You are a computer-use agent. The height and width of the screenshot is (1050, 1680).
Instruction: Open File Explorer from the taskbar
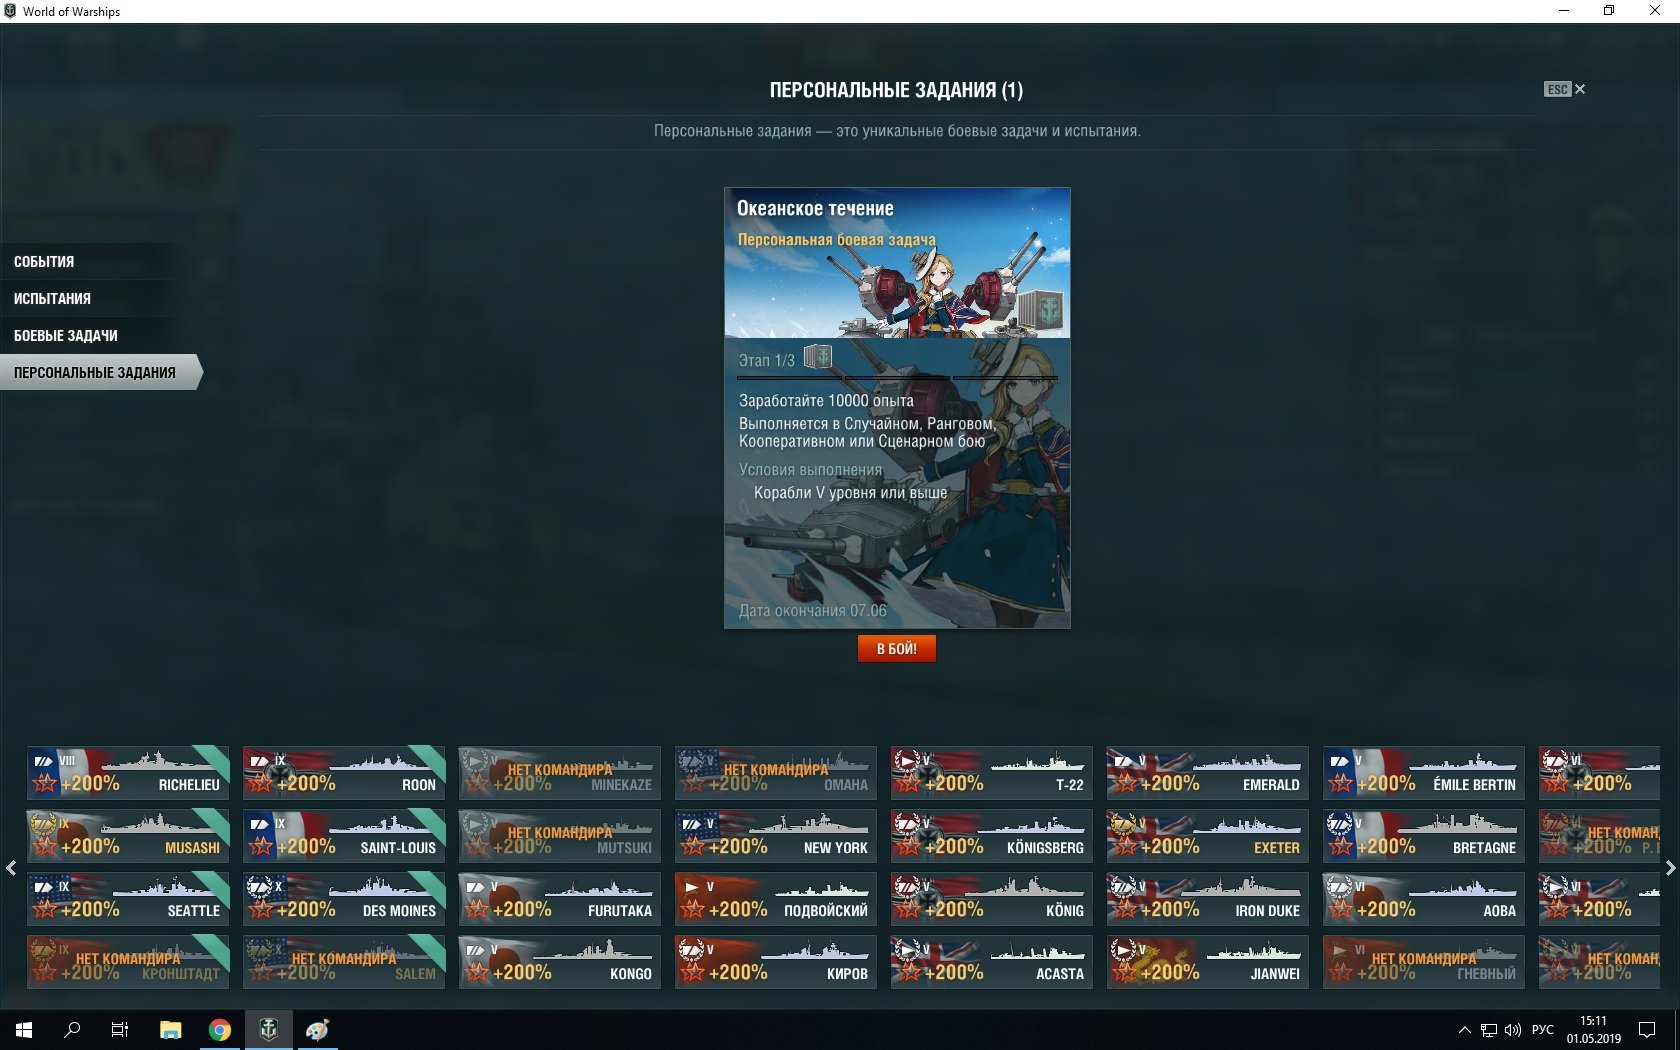[x=171, y=1029]
